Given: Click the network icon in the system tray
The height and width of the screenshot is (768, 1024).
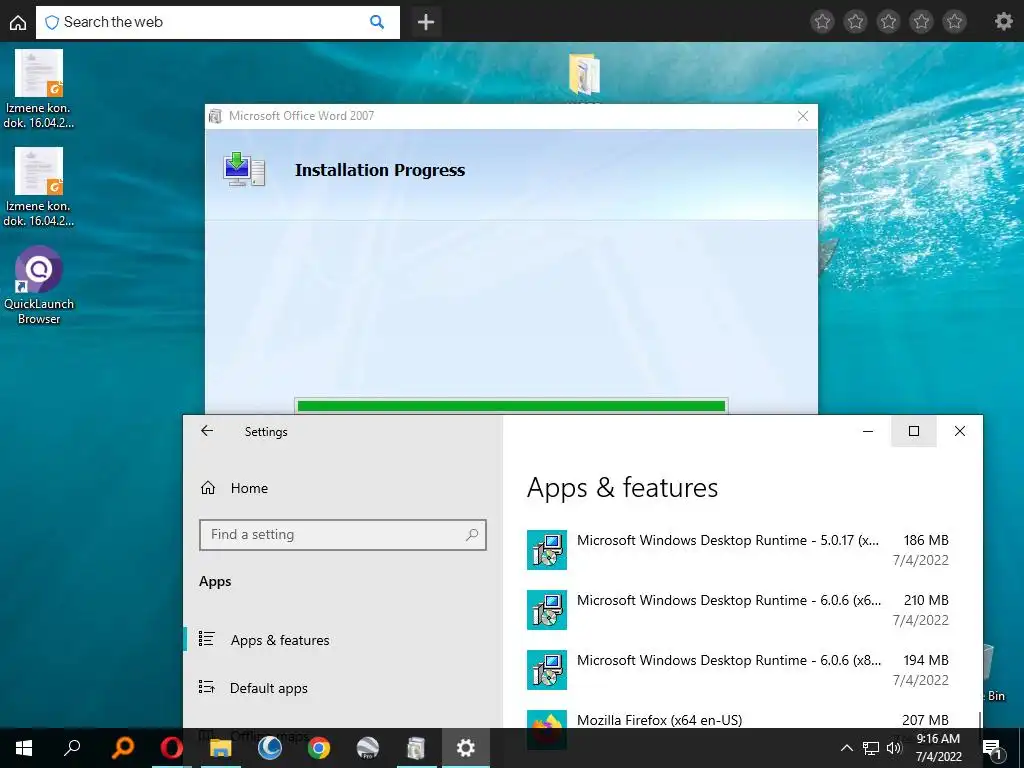Looking at the screenshot, I should coord(871,748).
